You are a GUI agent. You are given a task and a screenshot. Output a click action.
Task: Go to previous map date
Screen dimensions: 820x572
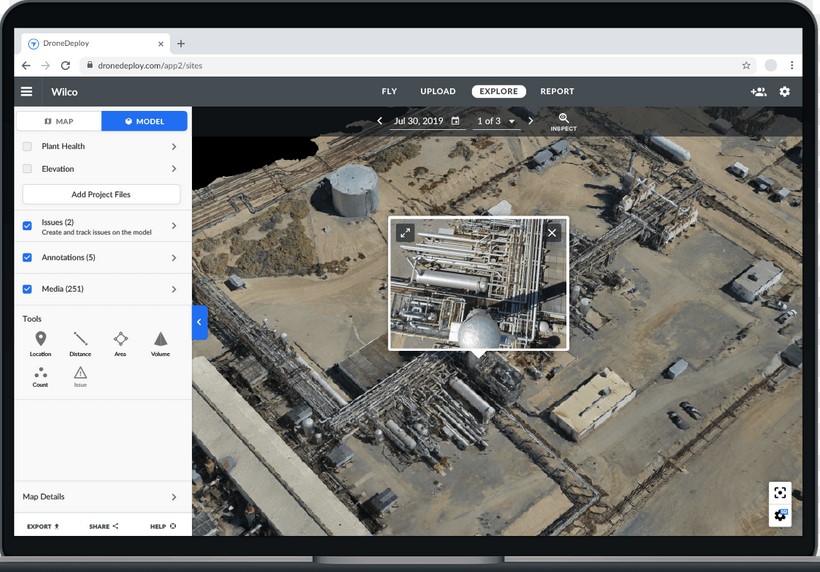click(380, 121)
